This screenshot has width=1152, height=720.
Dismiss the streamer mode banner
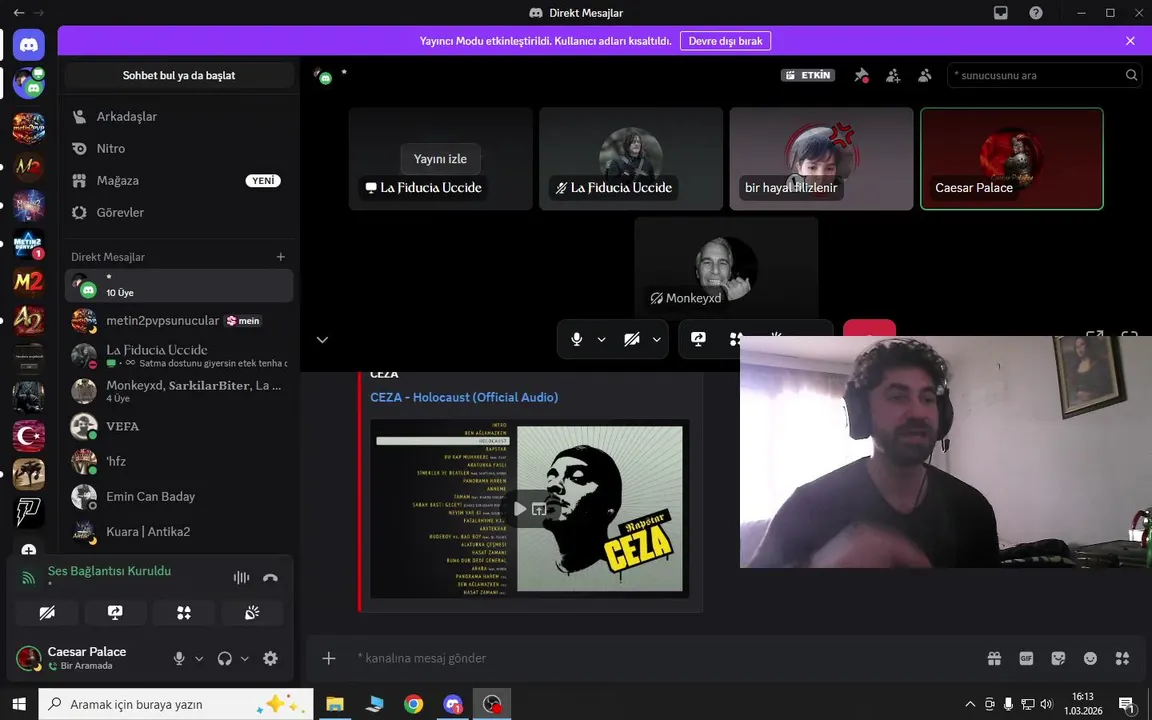(1130, 41)
